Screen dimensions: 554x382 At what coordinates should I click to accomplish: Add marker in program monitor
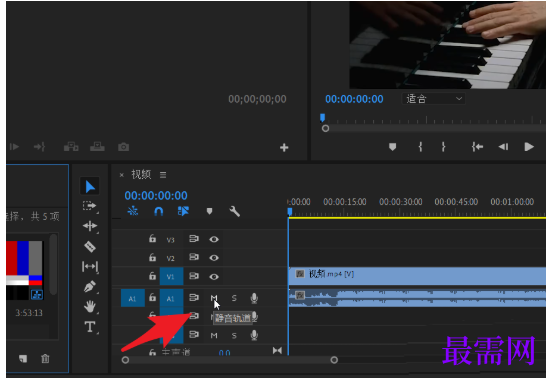[x=392, y=147]
